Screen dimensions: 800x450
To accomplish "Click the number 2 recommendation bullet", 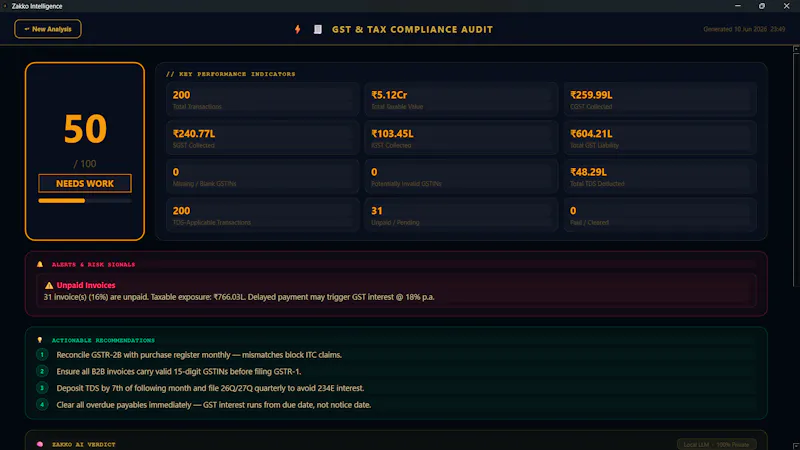I will 42,371.
